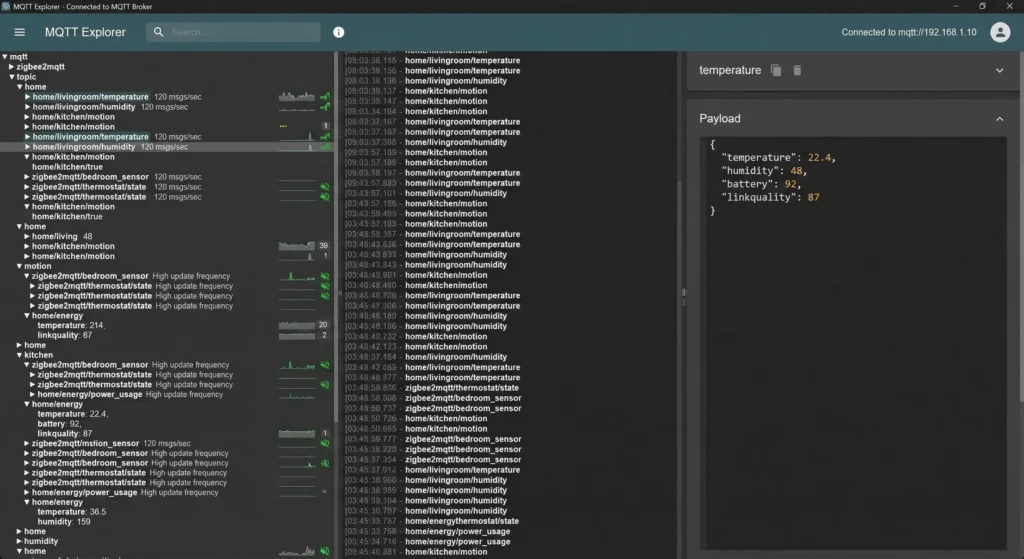Click the payload line "humidity": 48
Image resolution: width=1024 pixels, height=559 pixels.
point(764,171)
